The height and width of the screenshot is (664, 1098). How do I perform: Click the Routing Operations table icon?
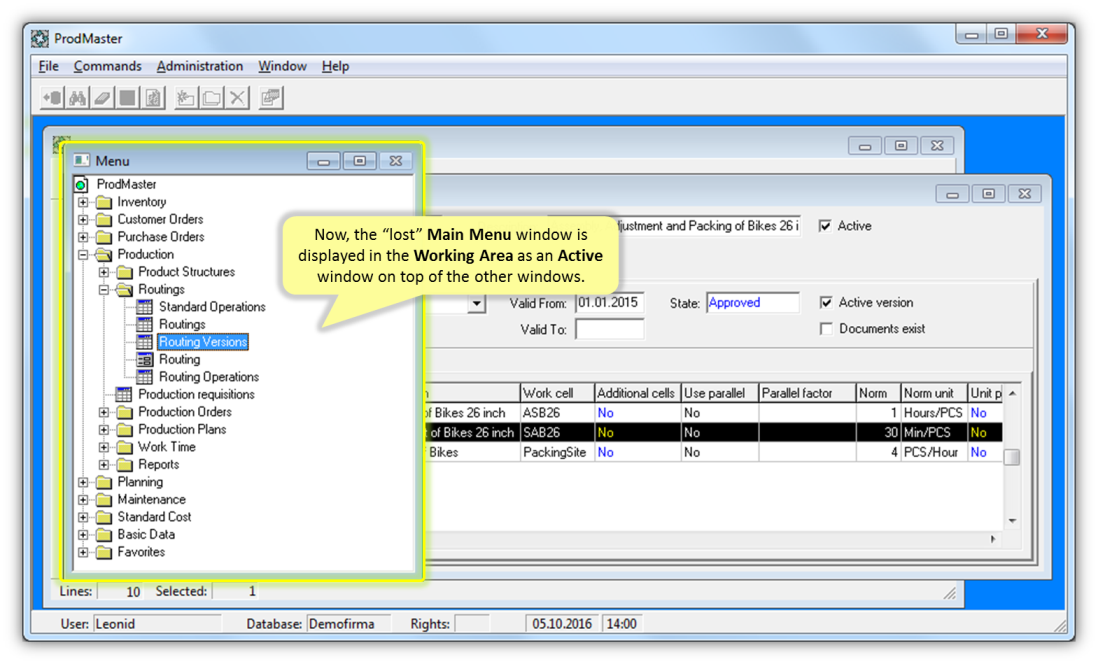pos(144,377)
